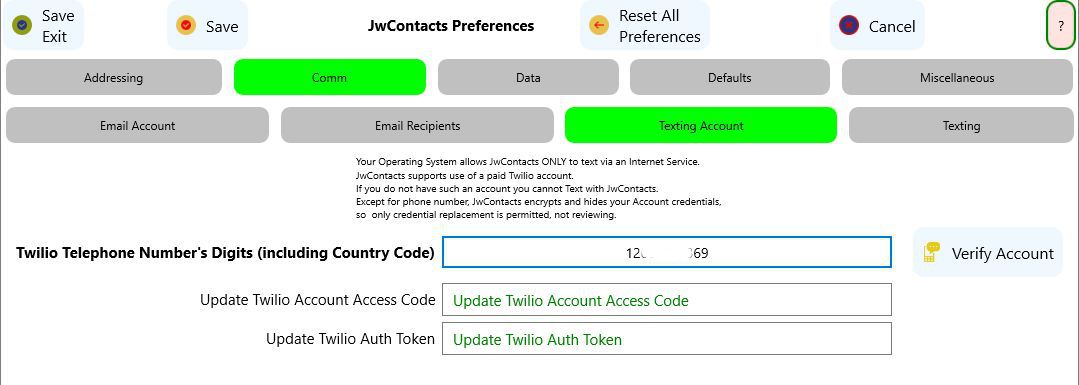Click the Cancel X icon
Viewport: 1079px width, 385px height.
(x=849, y=25)
